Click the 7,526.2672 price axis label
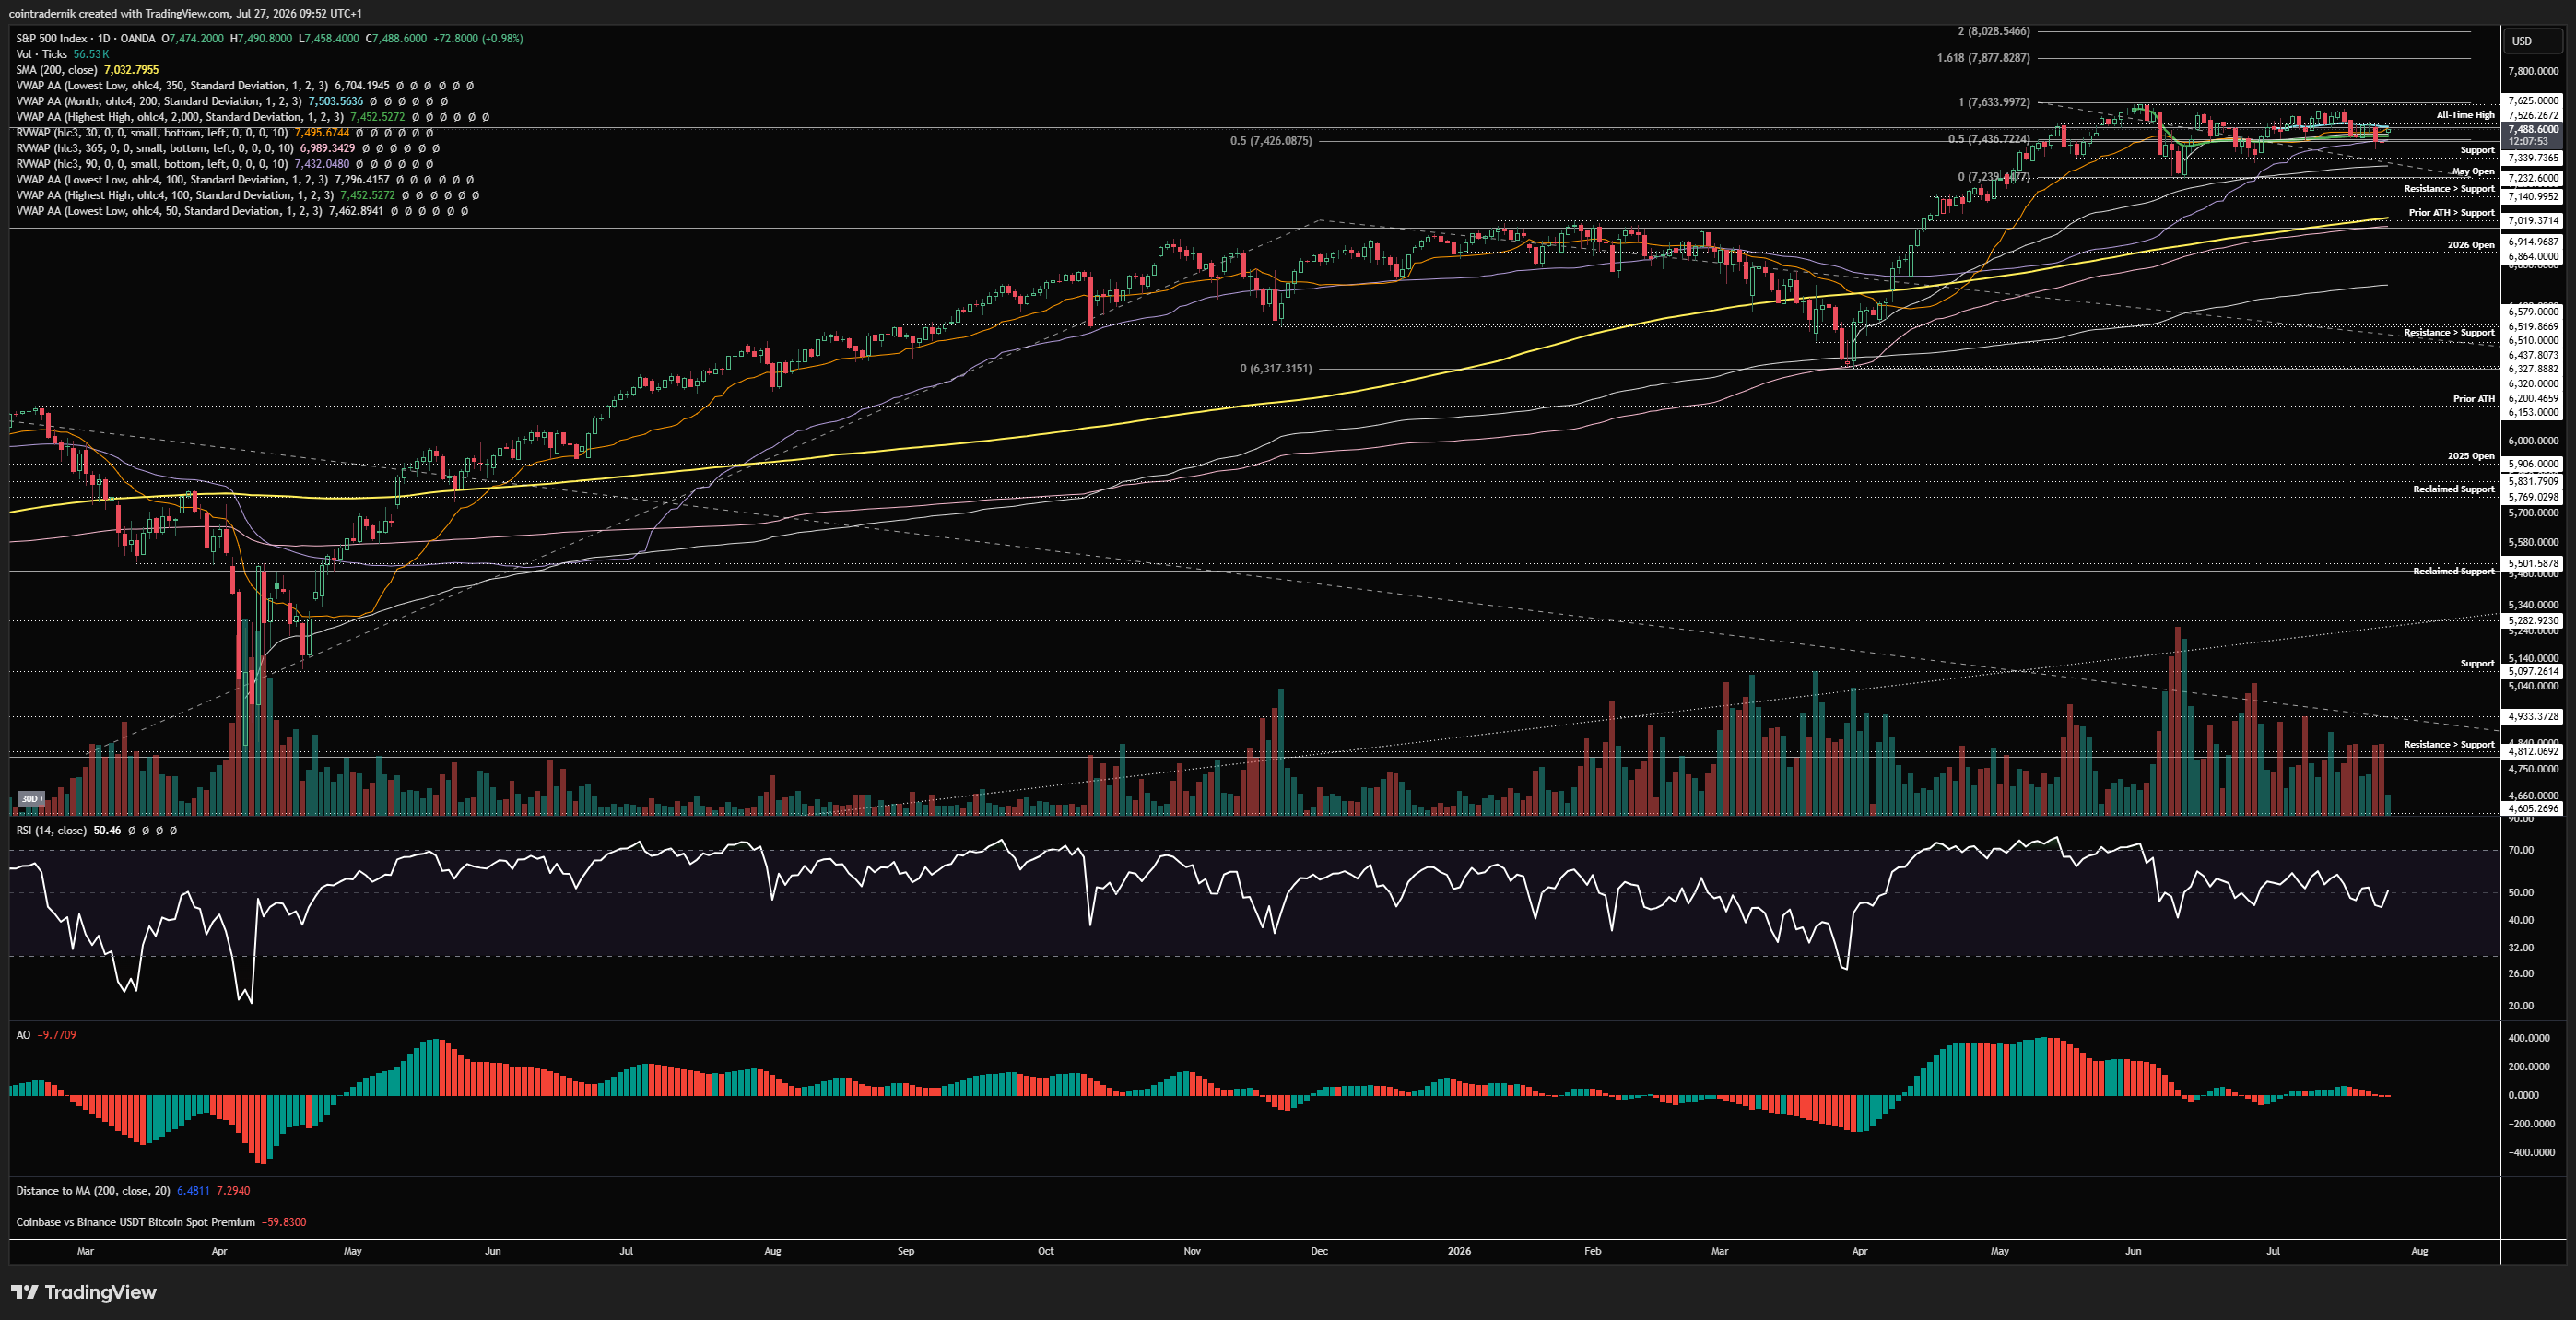The image size is (2576, 1320). coord(2533,115)
